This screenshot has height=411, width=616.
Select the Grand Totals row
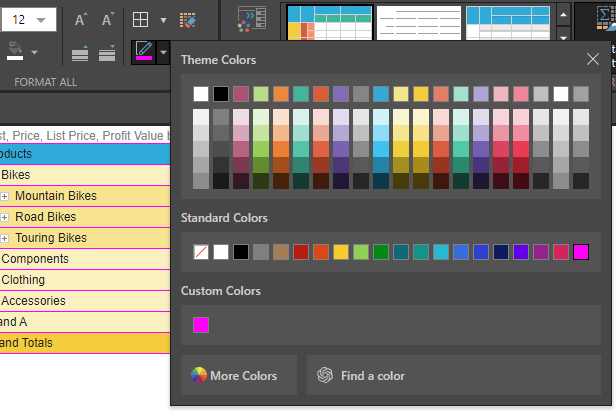(x=40, y=343)
